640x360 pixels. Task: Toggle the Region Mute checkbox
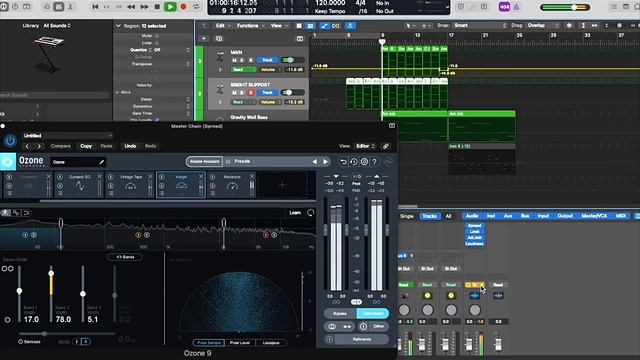coord(157,36)
